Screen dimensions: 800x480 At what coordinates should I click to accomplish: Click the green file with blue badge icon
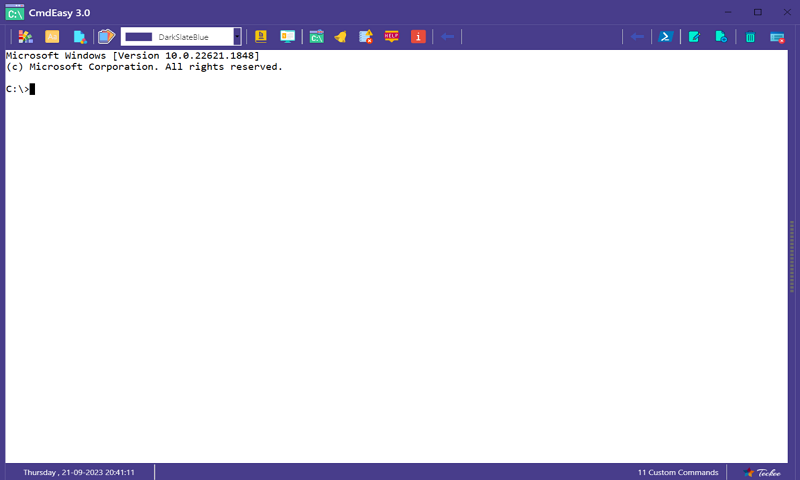(x=721, y=37)
